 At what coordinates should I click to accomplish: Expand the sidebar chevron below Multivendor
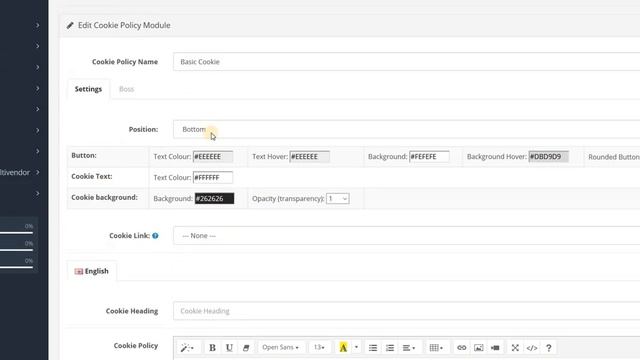[37, 193]
